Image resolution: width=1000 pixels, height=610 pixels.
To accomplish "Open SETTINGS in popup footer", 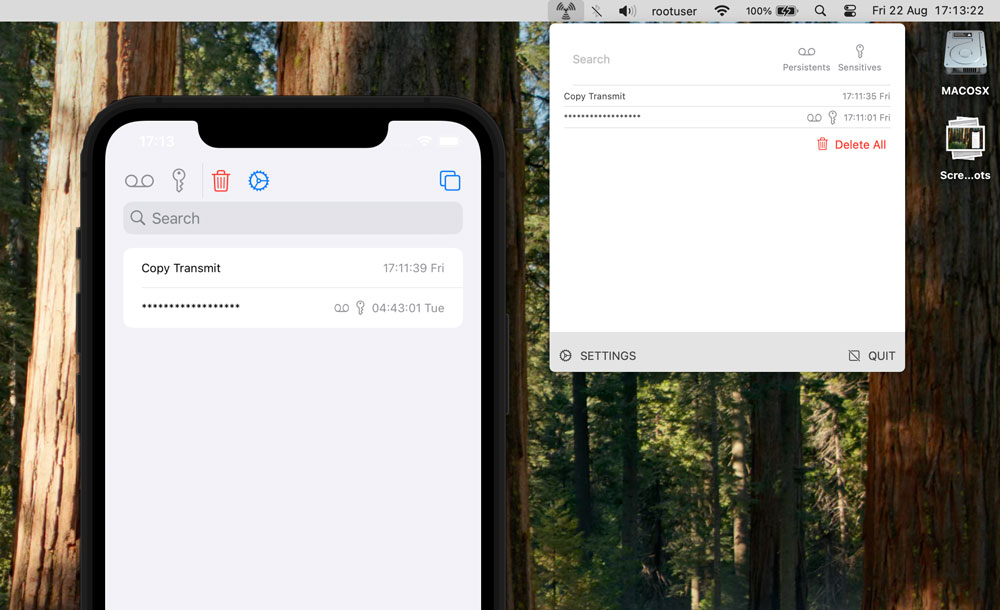I will (x=598, y=356).
